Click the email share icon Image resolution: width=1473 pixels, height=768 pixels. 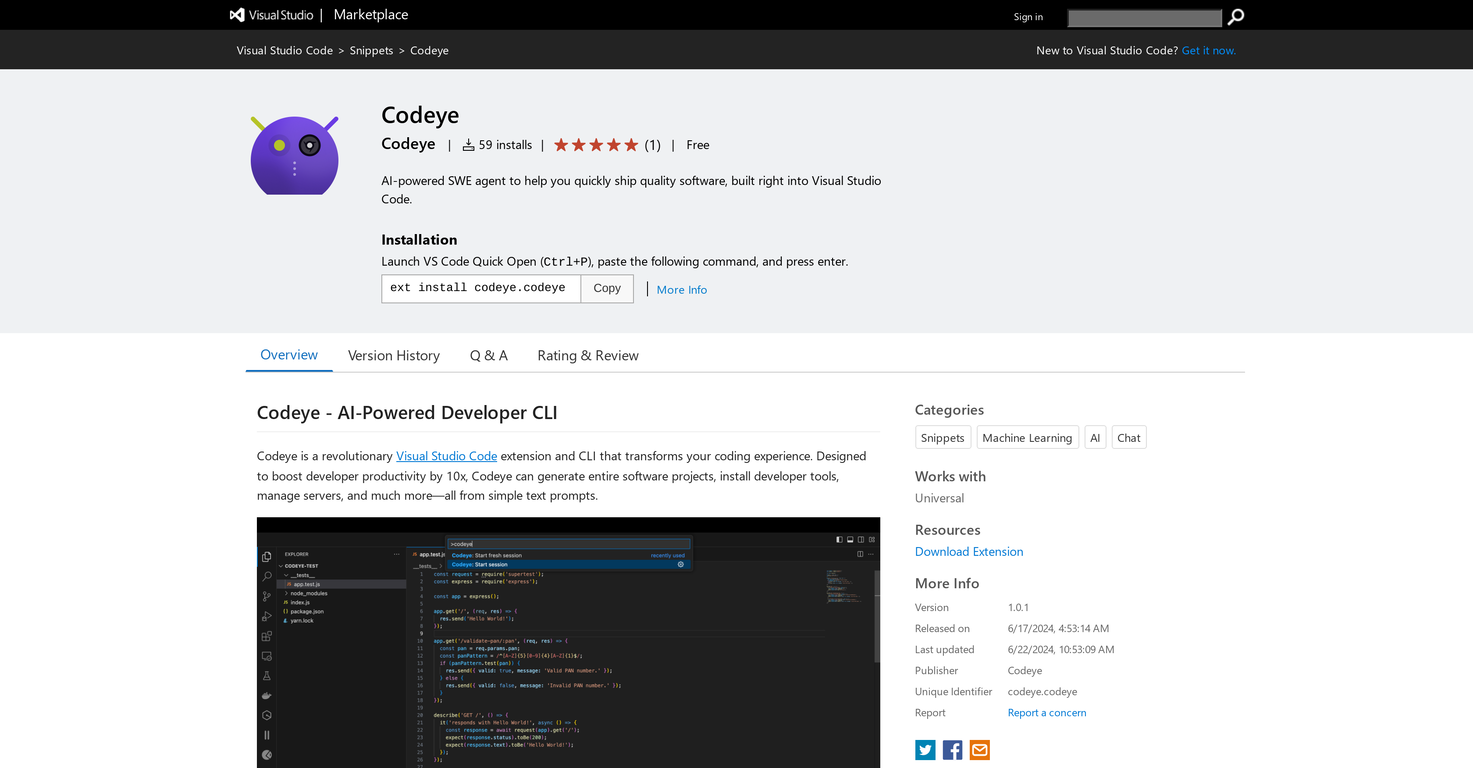(x=979, y=749)
